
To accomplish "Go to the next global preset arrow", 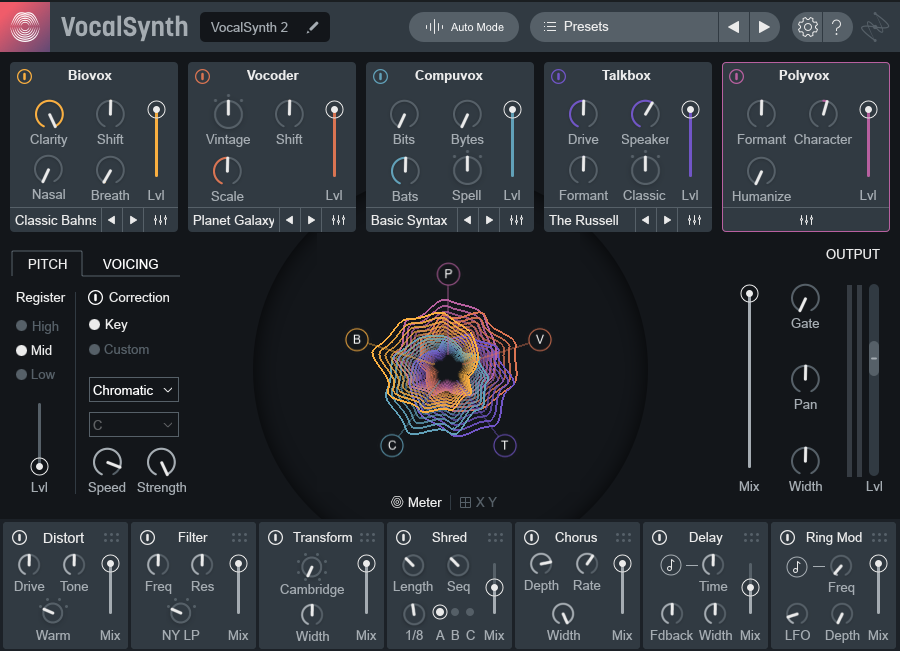I will click(764, 27).
